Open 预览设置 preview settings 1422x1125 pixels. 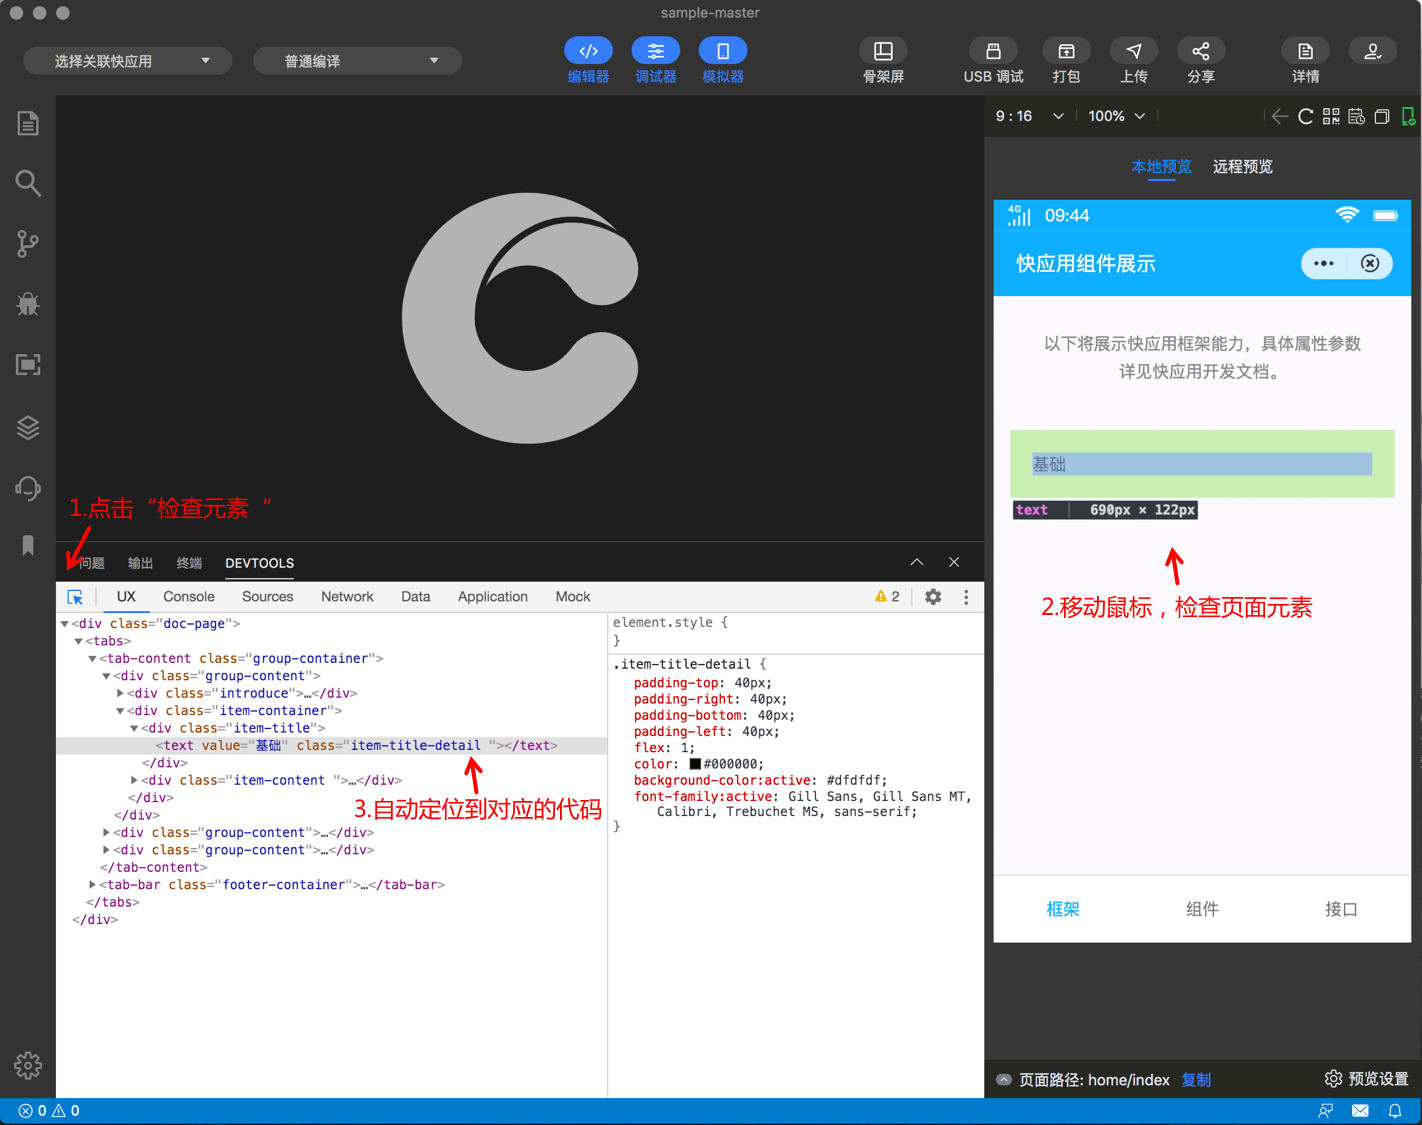[1366, 1079]
